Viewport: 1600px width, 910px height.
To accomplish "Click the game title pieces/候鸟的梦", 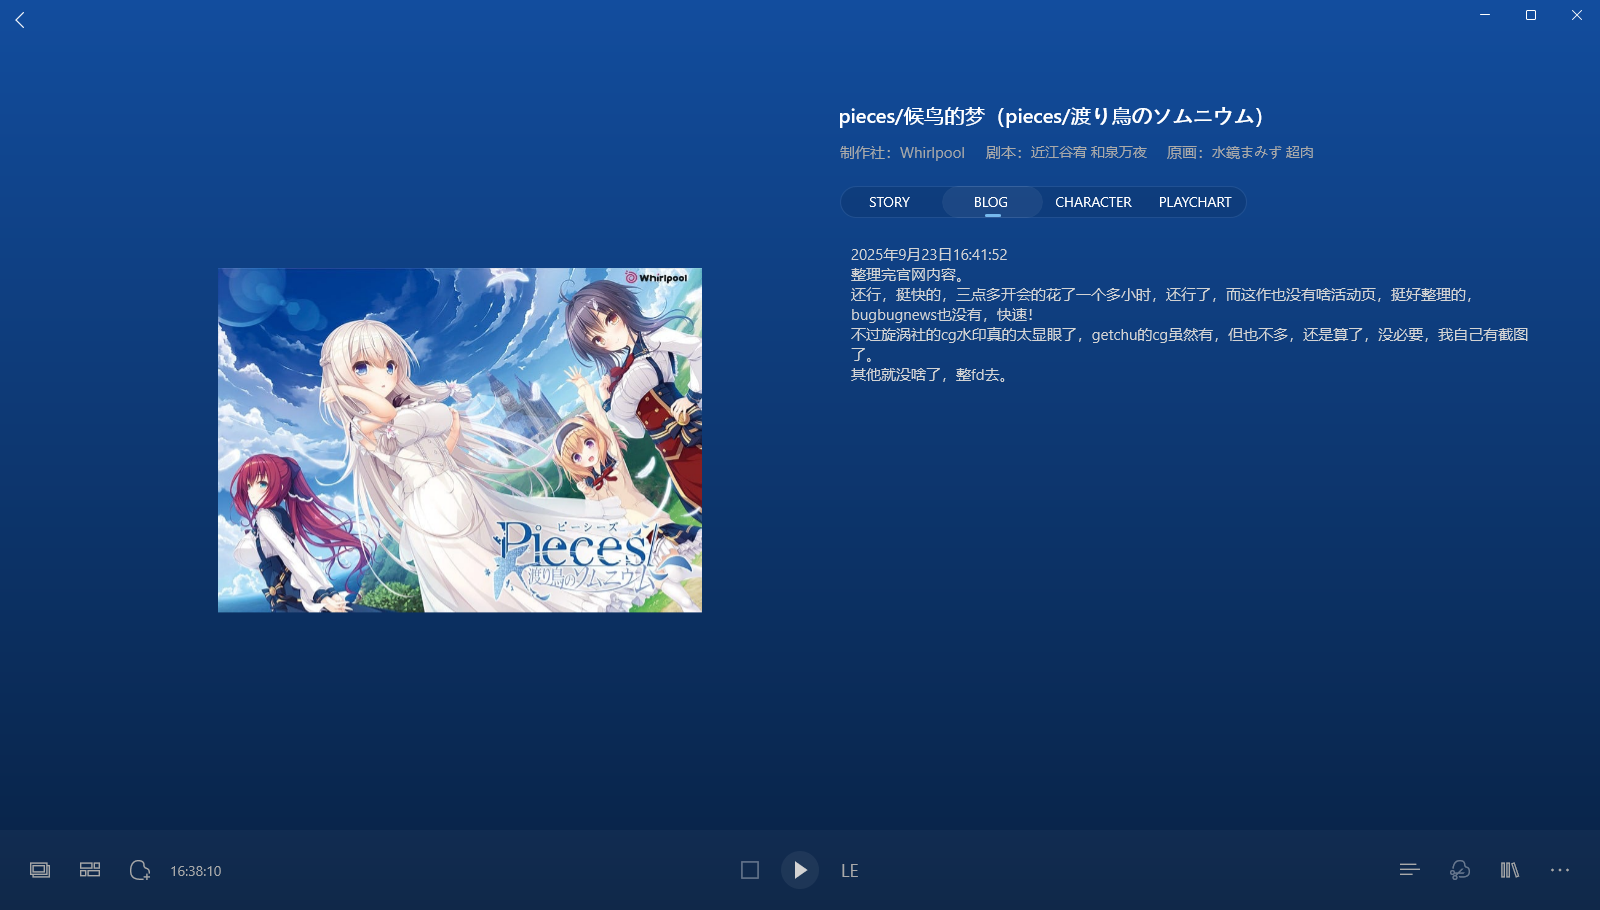I will point(1051,117).
